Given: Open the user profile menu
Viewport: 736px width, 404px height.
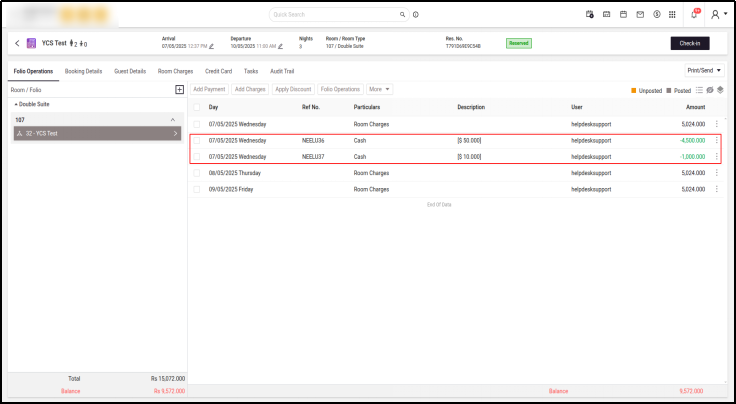Looking at the screenshot, I should coord(719,15).
